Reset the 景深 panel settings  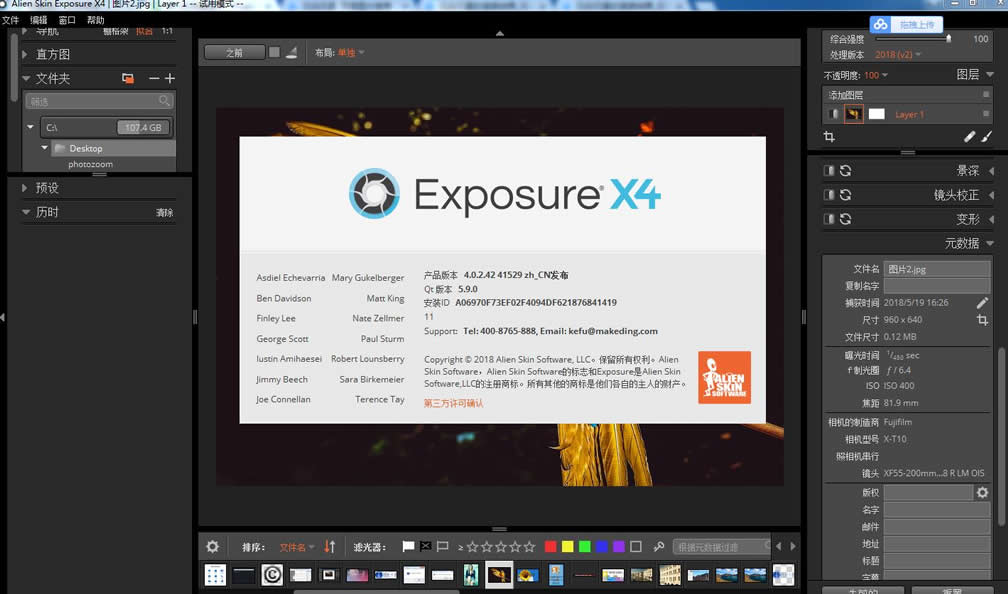tap(845, 170)
